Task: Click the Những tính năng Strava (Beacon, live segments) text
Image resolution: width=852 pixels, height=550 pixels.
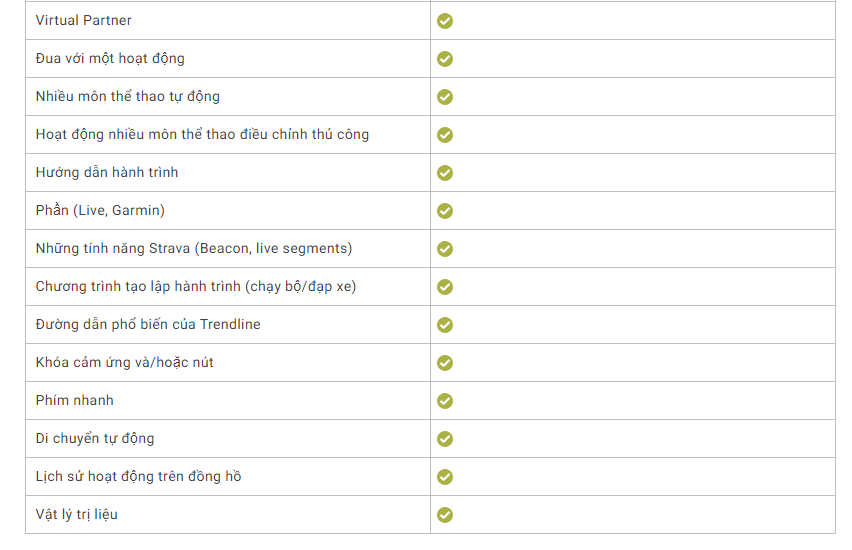Action: (x=194, y=248)
